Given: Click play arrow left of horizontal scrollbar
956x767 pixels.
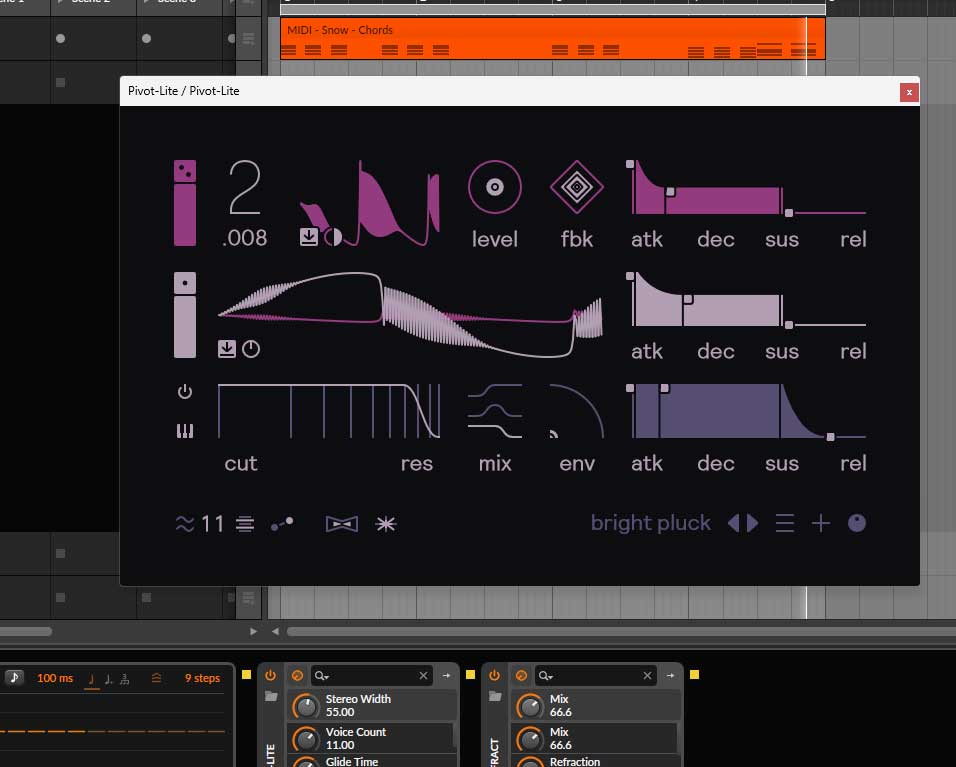Looking at the screenshot, I should pos(253,632).
